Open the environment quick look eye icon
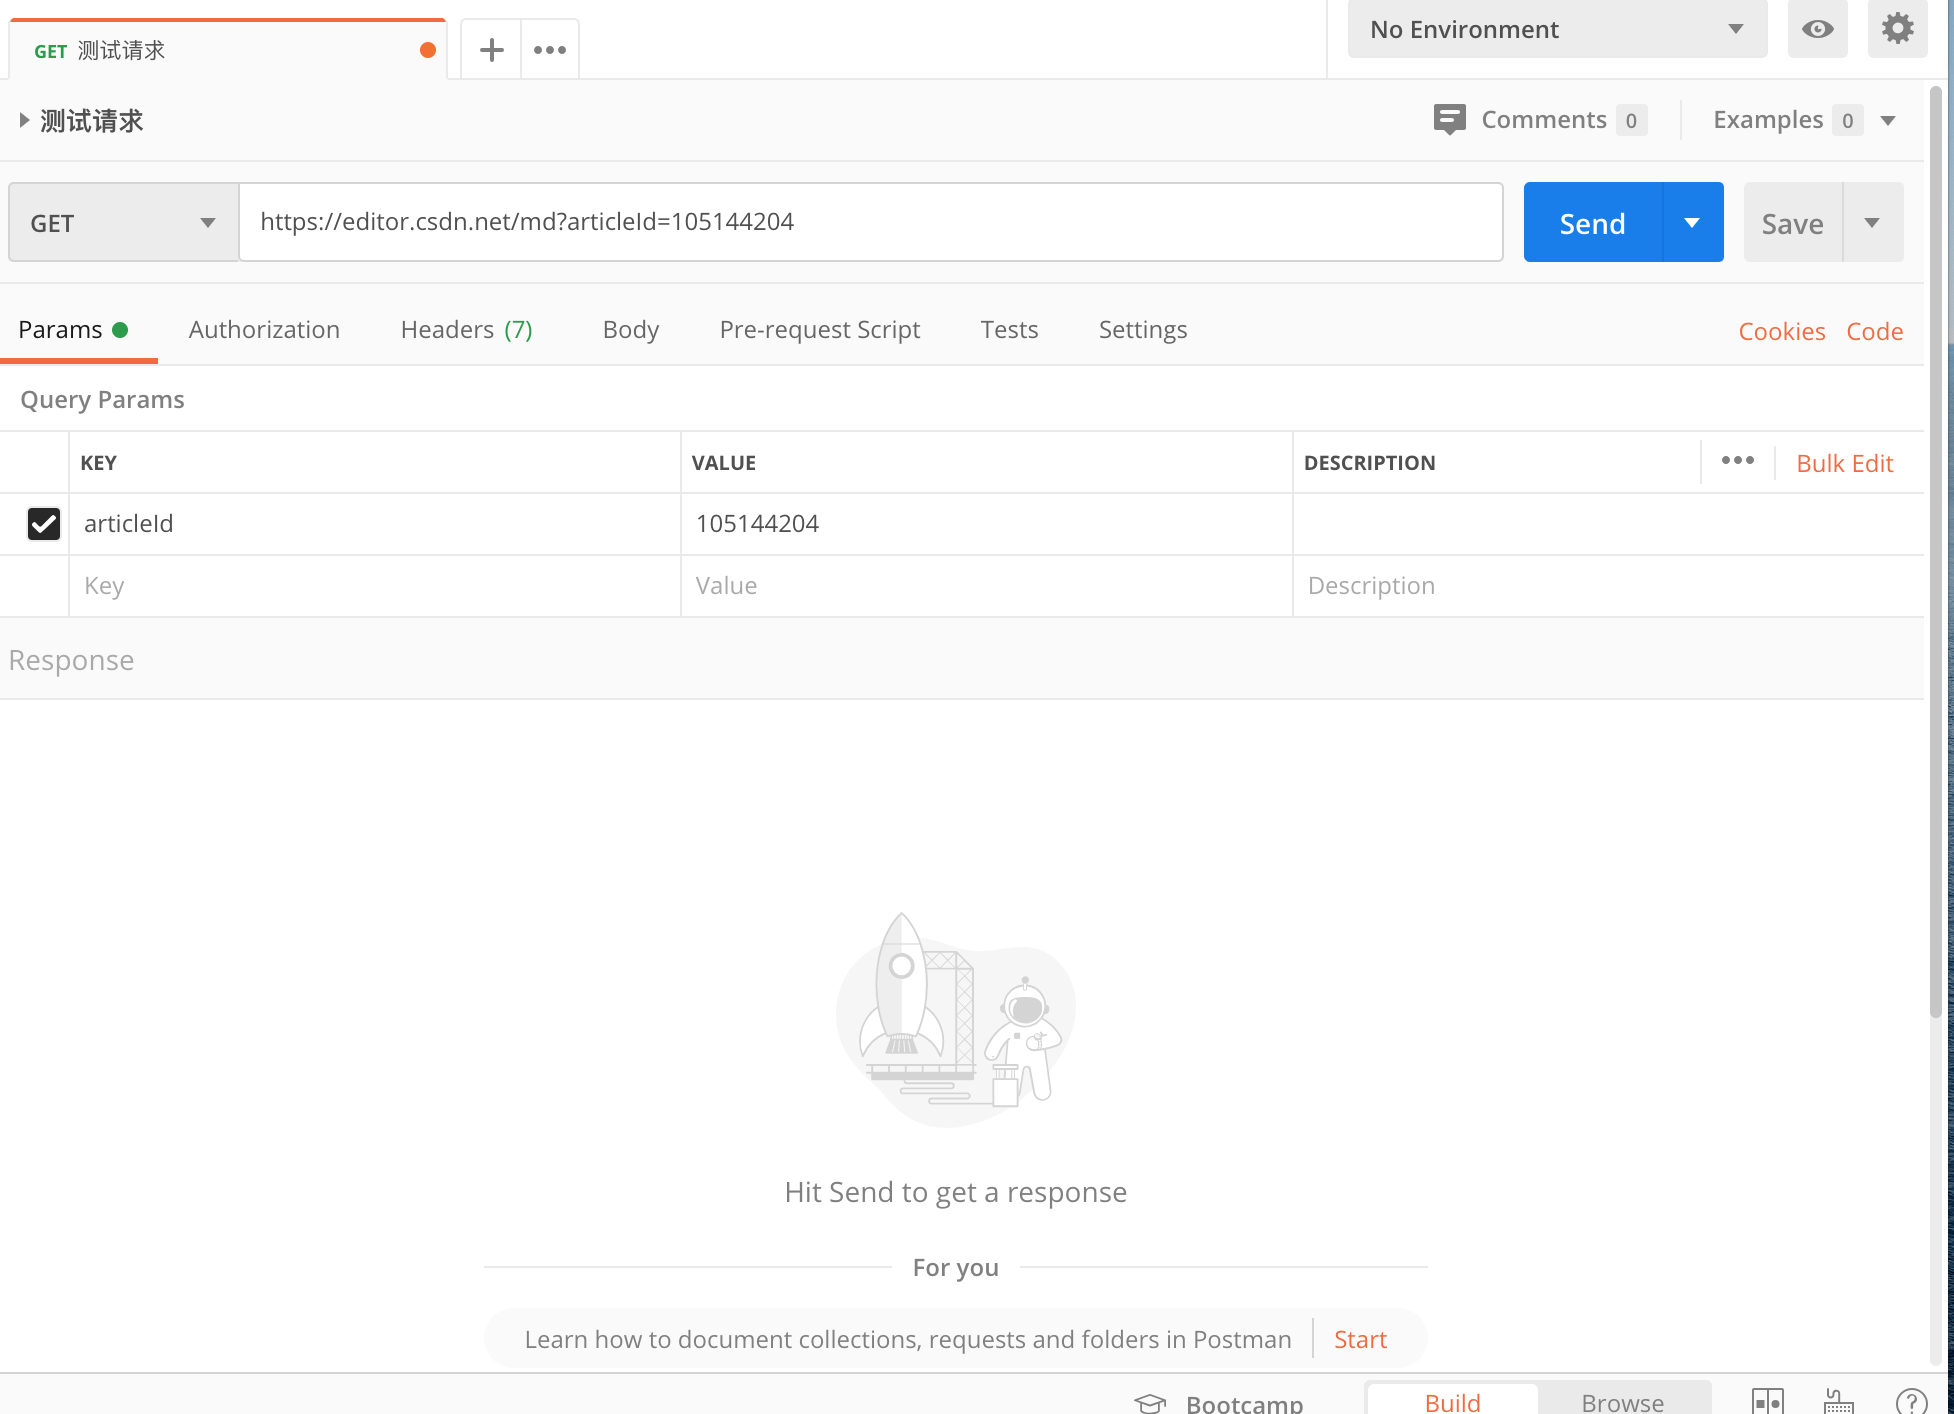The image size is (1954, 1414). [x=1817, y=30]
